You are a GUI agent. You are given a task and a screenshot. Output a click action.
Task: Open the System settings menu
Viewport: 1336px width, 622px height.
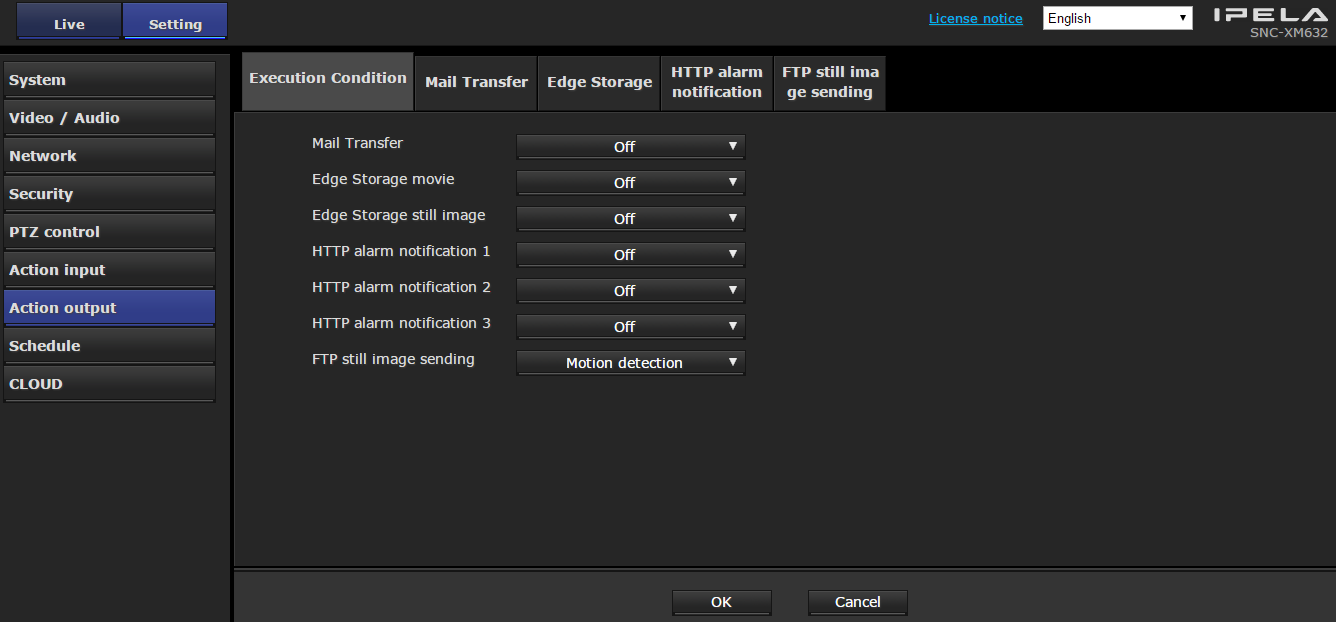[x=109, y=80]
